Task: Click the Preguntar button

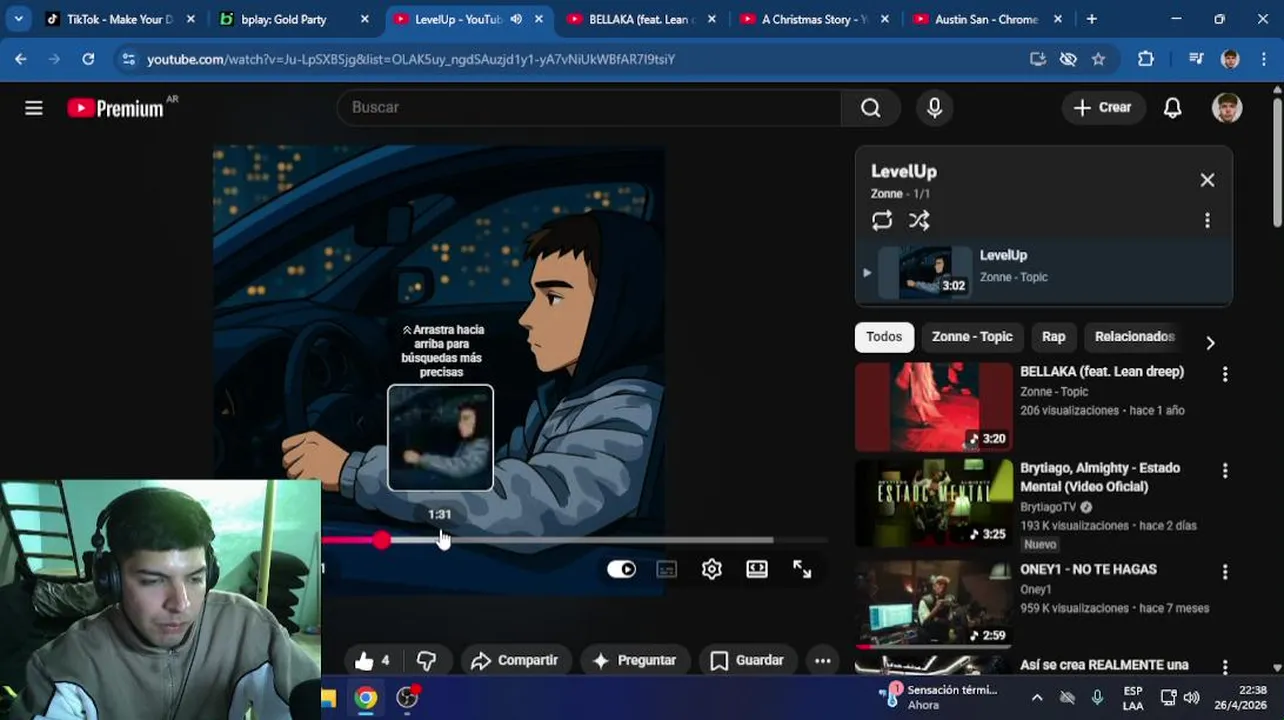Action: (634, 660)
